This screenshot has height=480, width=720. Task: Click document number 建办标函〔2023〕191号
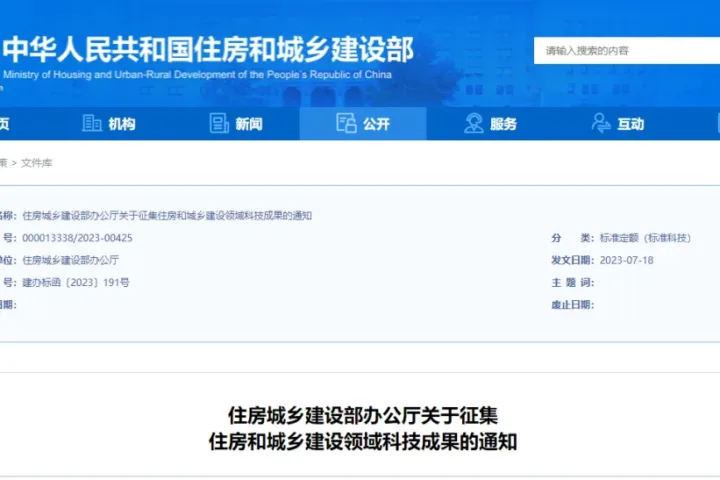(x=76, y=282)
